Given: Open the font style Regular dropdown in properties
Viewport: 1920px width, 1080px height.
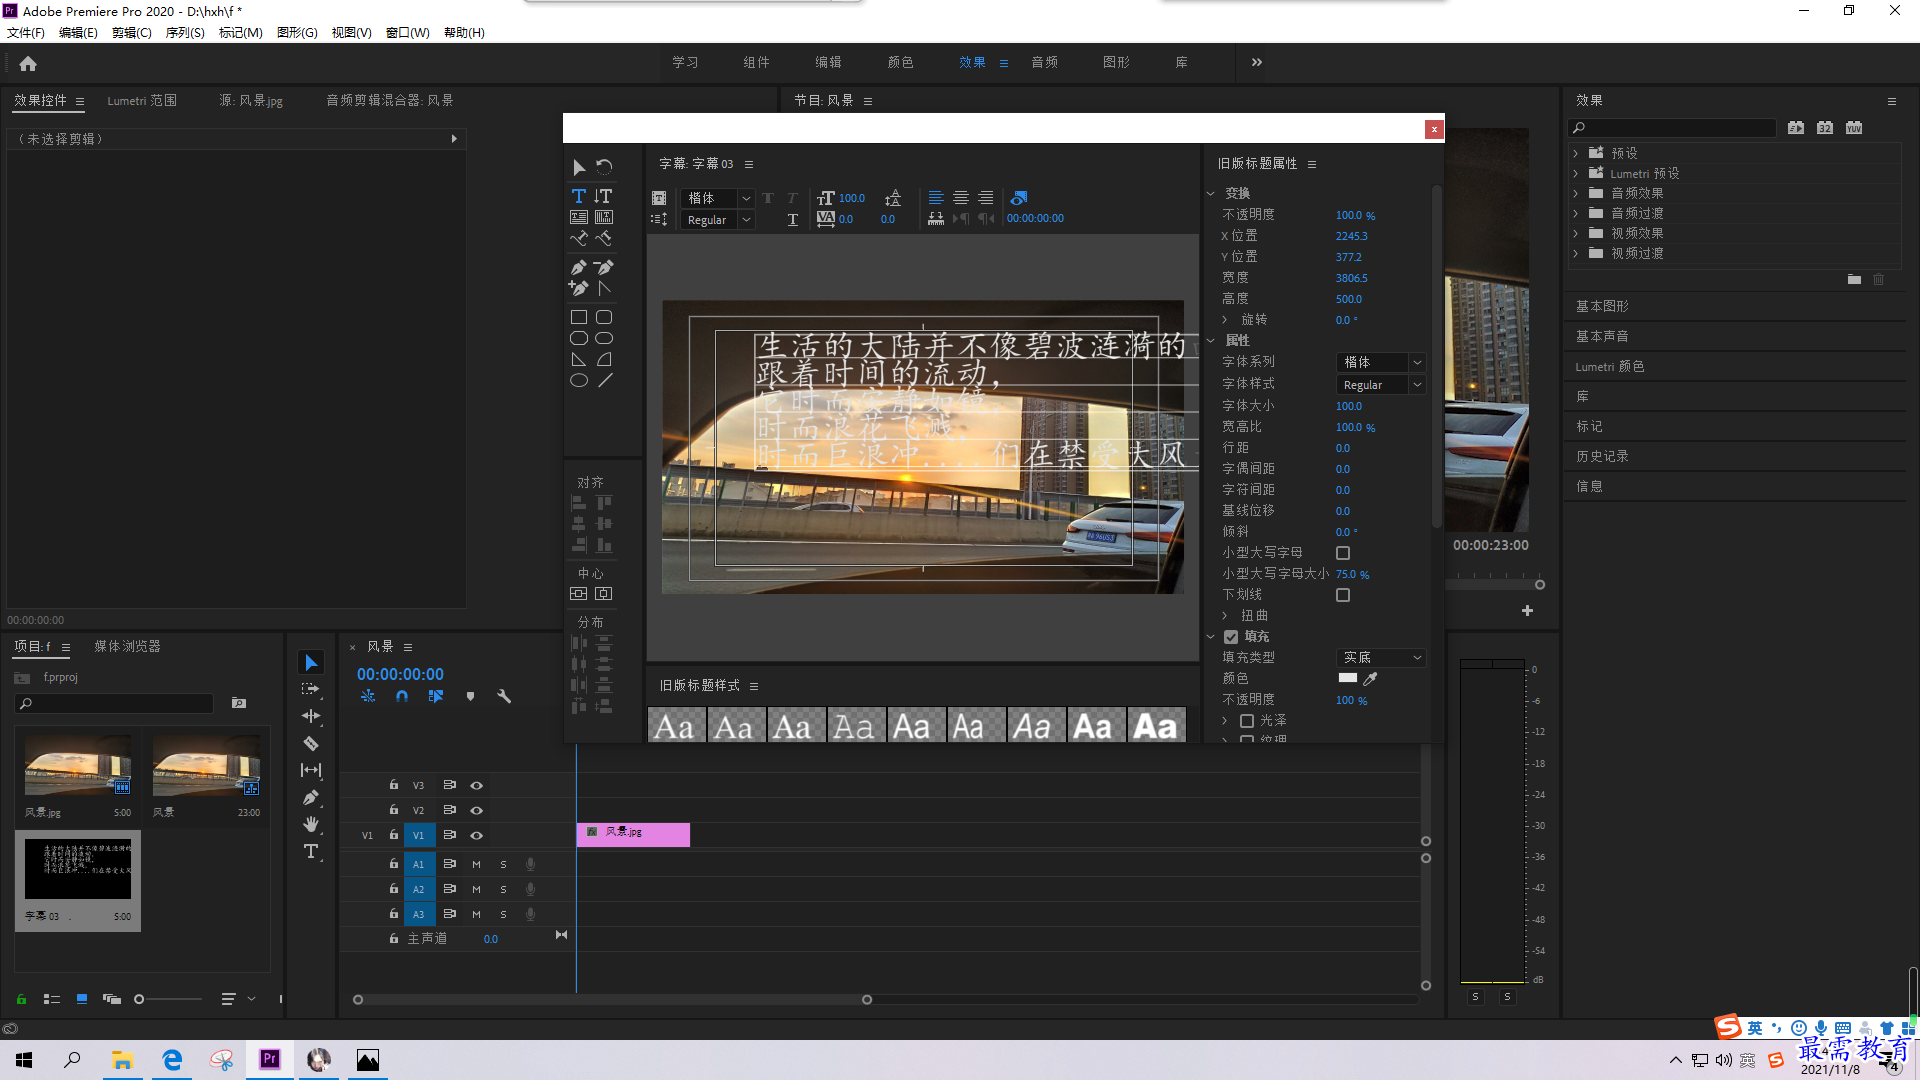Looking at the screenshot, I should tap(1380, 385).
